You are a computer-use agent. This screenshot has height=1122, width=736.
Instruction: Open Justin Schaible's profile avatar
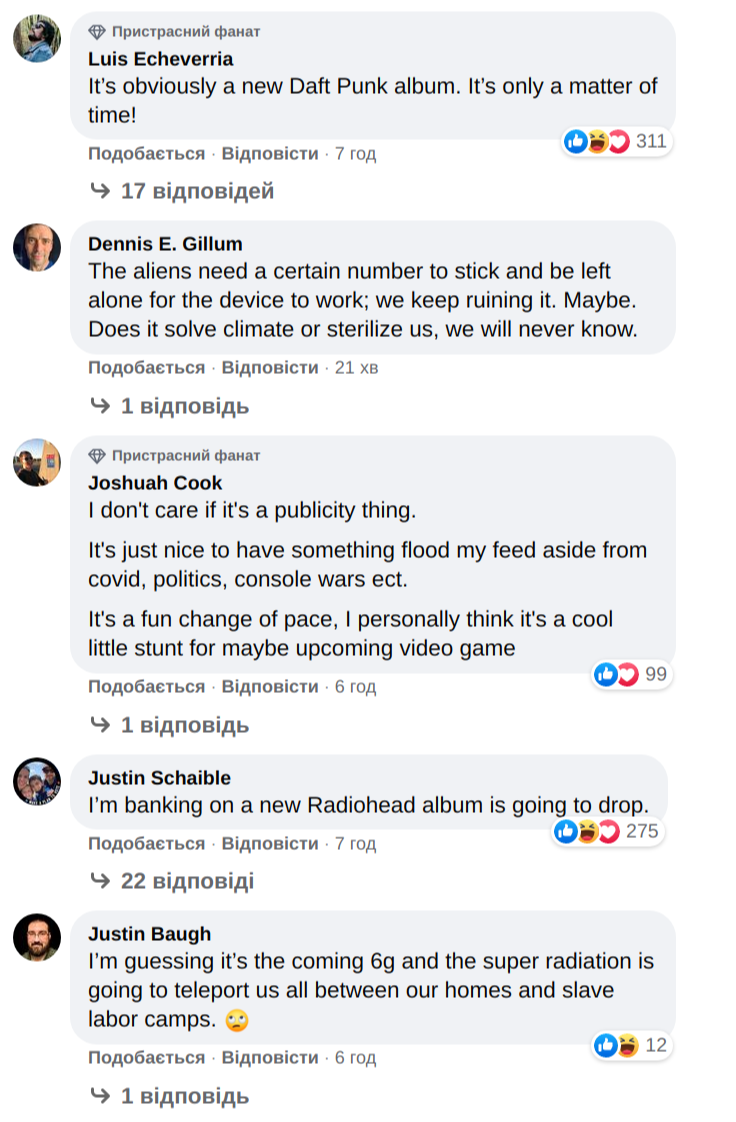37,781
